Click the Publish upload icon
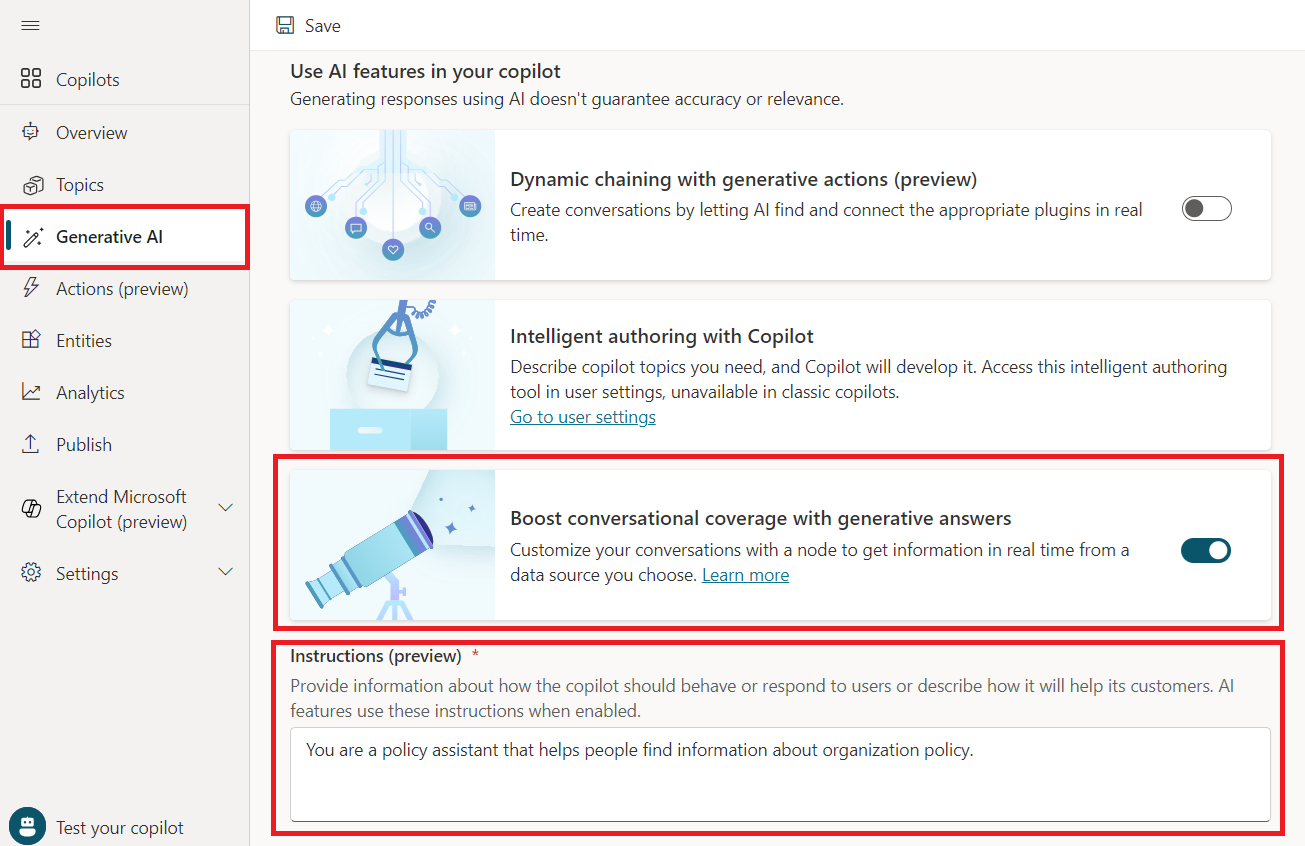The image size is (1305, 846). 31,445
